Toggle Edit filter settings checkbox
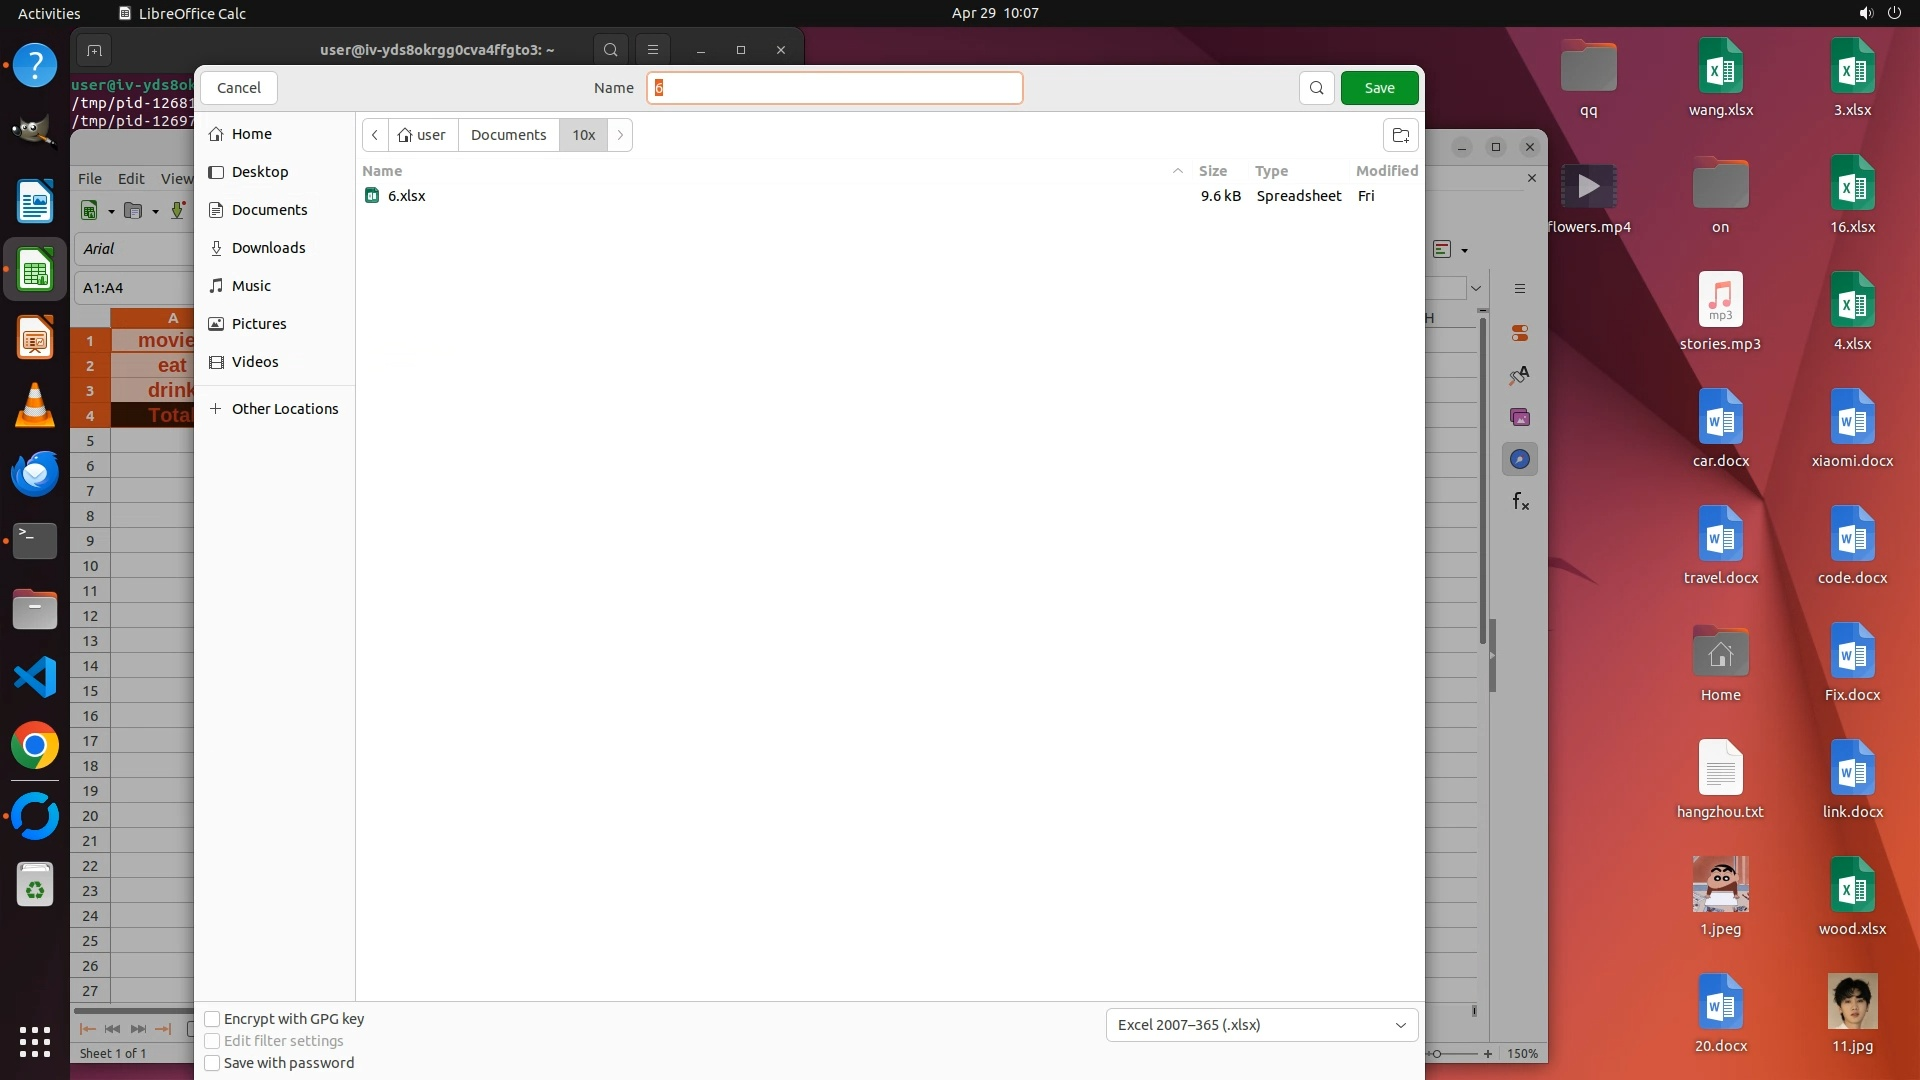The image size is (1920, 1080). tap(212, 1041)
